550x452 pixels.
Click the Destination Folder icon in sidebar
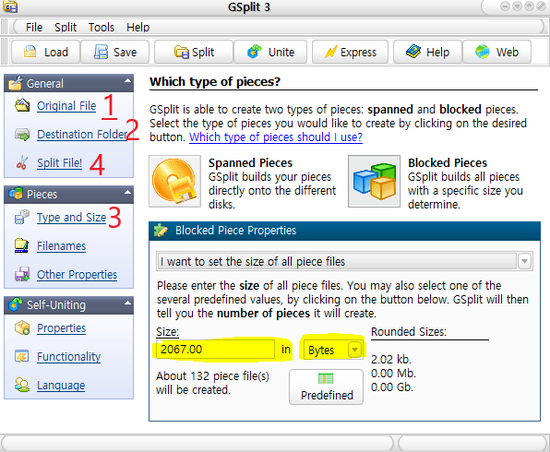22,134
